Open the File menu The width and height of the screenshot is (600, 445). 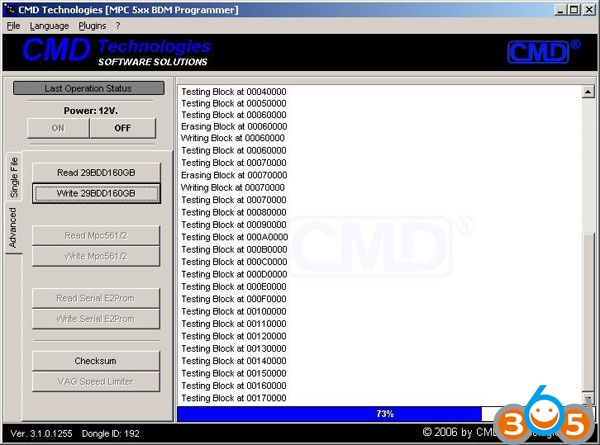click(x=13, y=26)
